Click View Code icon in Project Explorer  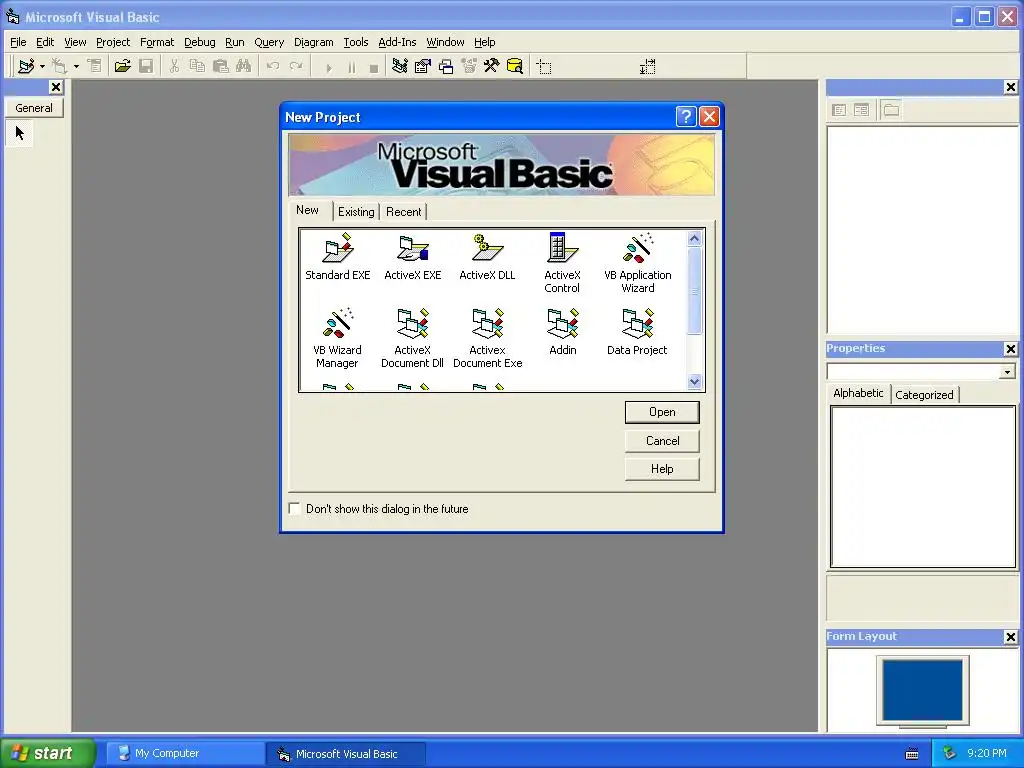click(x=839, y=110)
